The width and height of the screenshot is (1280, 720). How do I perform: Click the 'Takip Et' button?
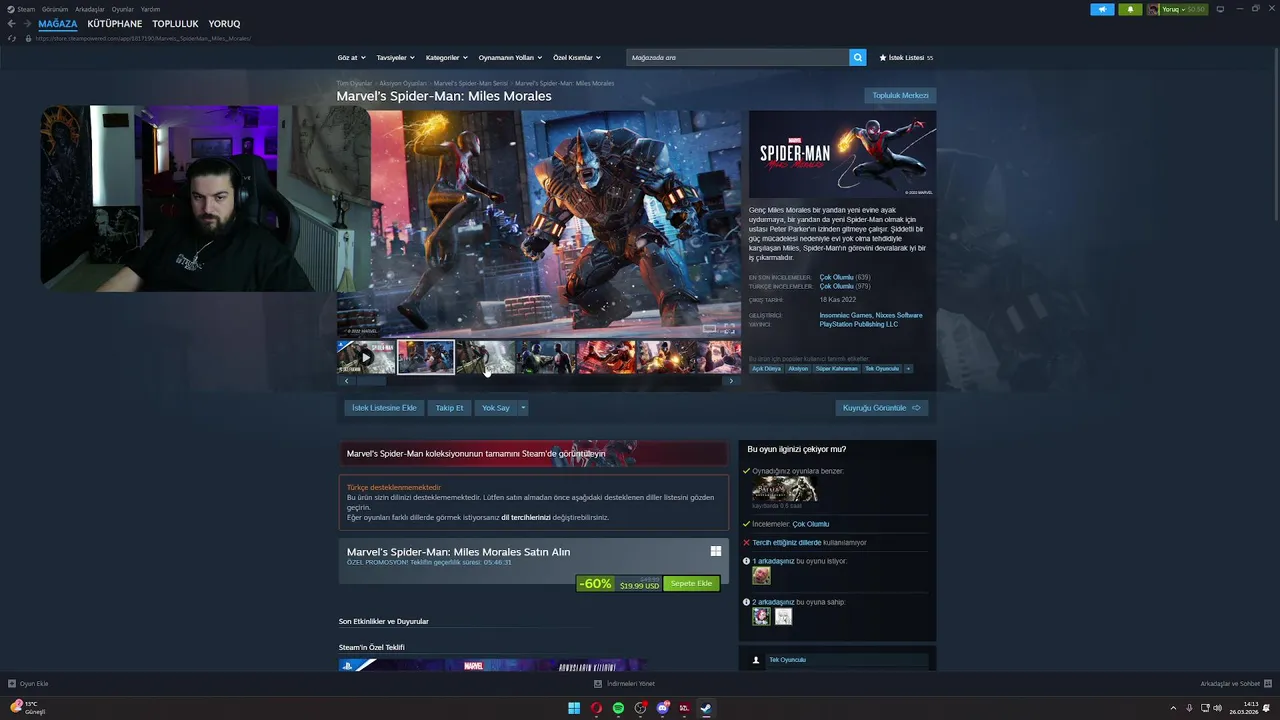pos(449,408)
